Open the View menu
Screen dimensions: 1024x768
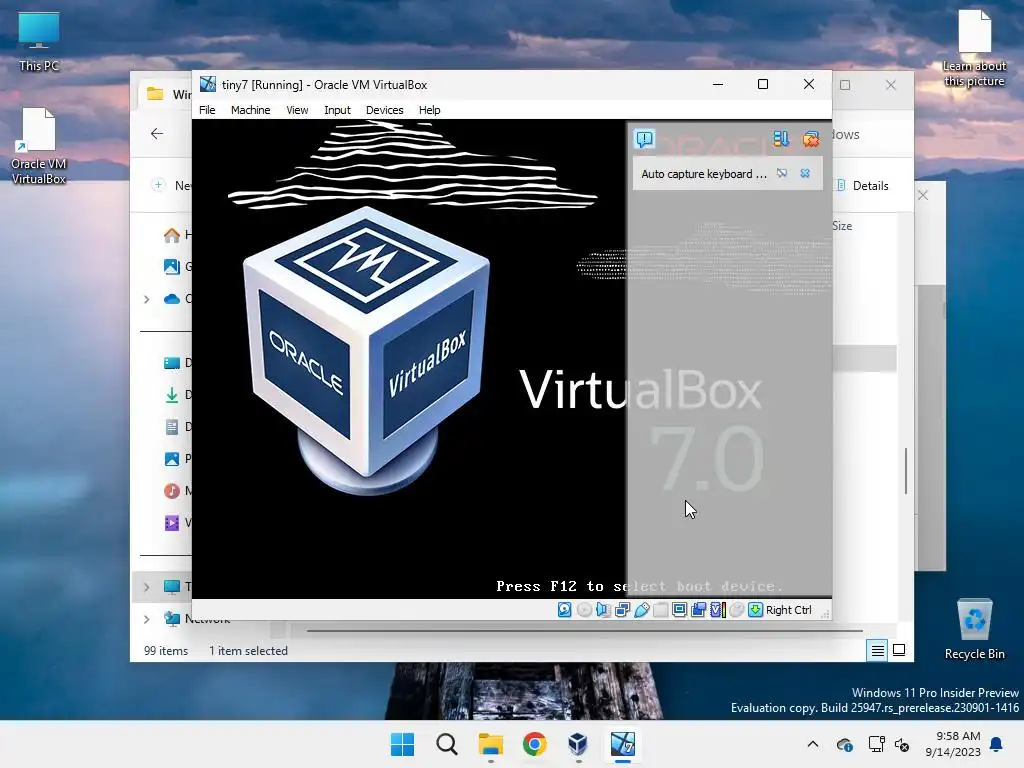click(297, 110)
